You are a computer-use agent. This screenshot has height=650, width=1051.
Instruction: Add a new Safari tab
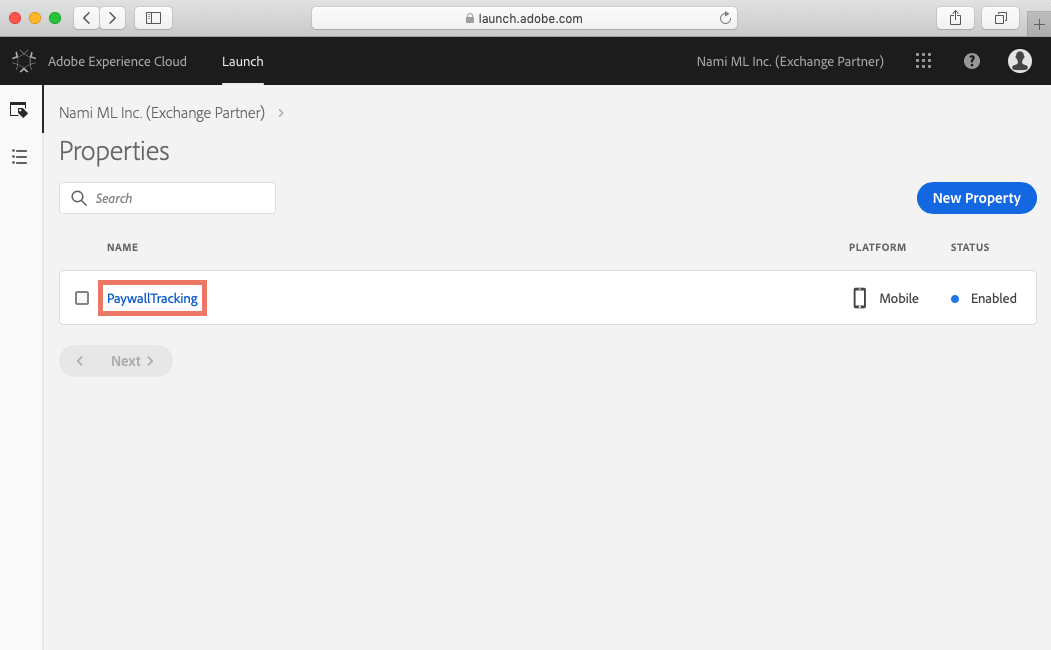[x=1039, y=25]
